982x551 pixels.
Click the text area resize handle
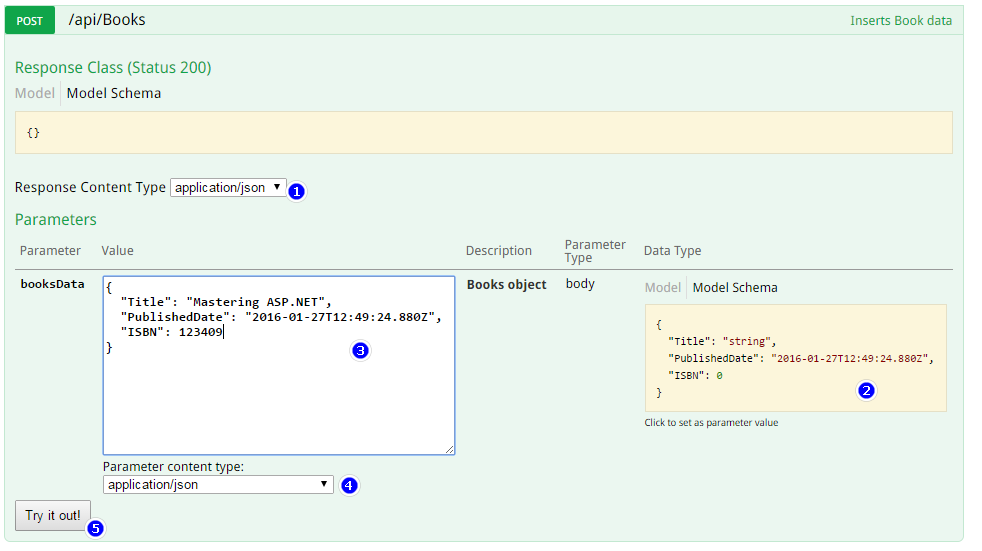click(450, 450)
